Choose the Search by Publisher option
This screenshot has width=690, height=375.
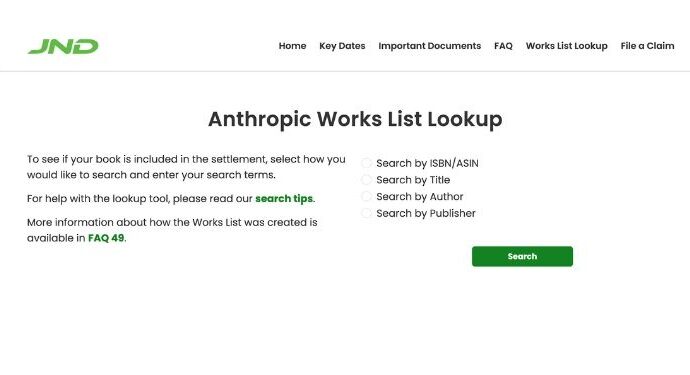(x=366, y=213)
